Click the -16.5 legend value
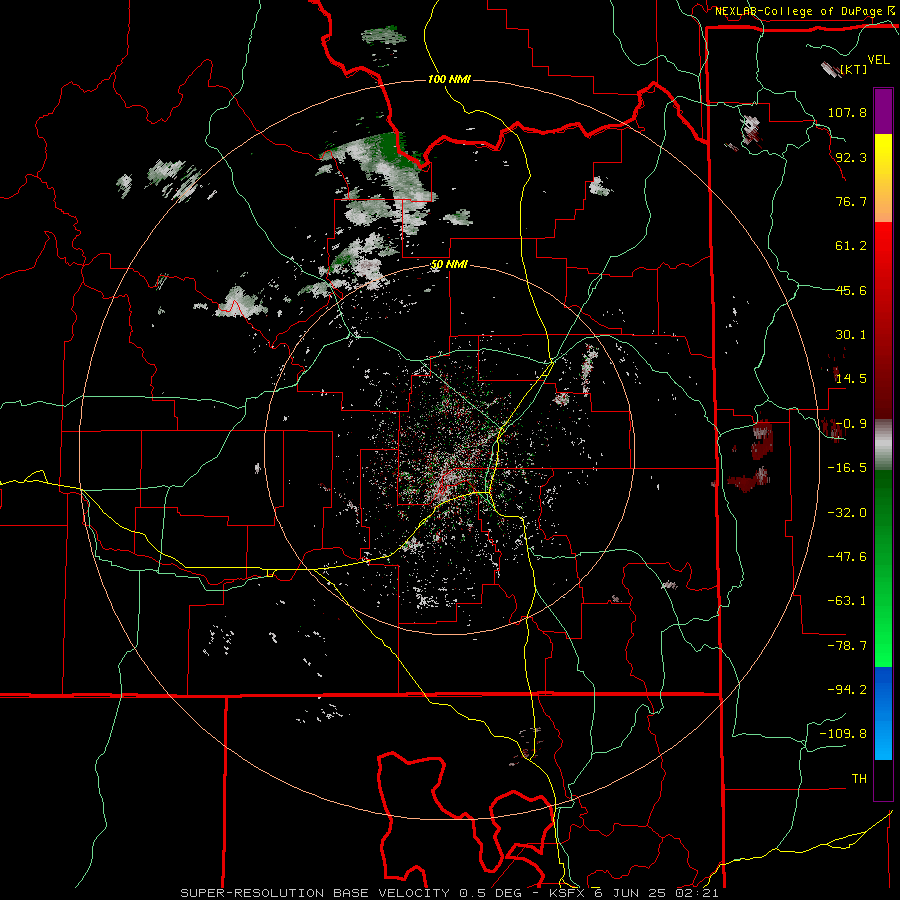Viewport: 900px width, 900px height. [847, 468]
